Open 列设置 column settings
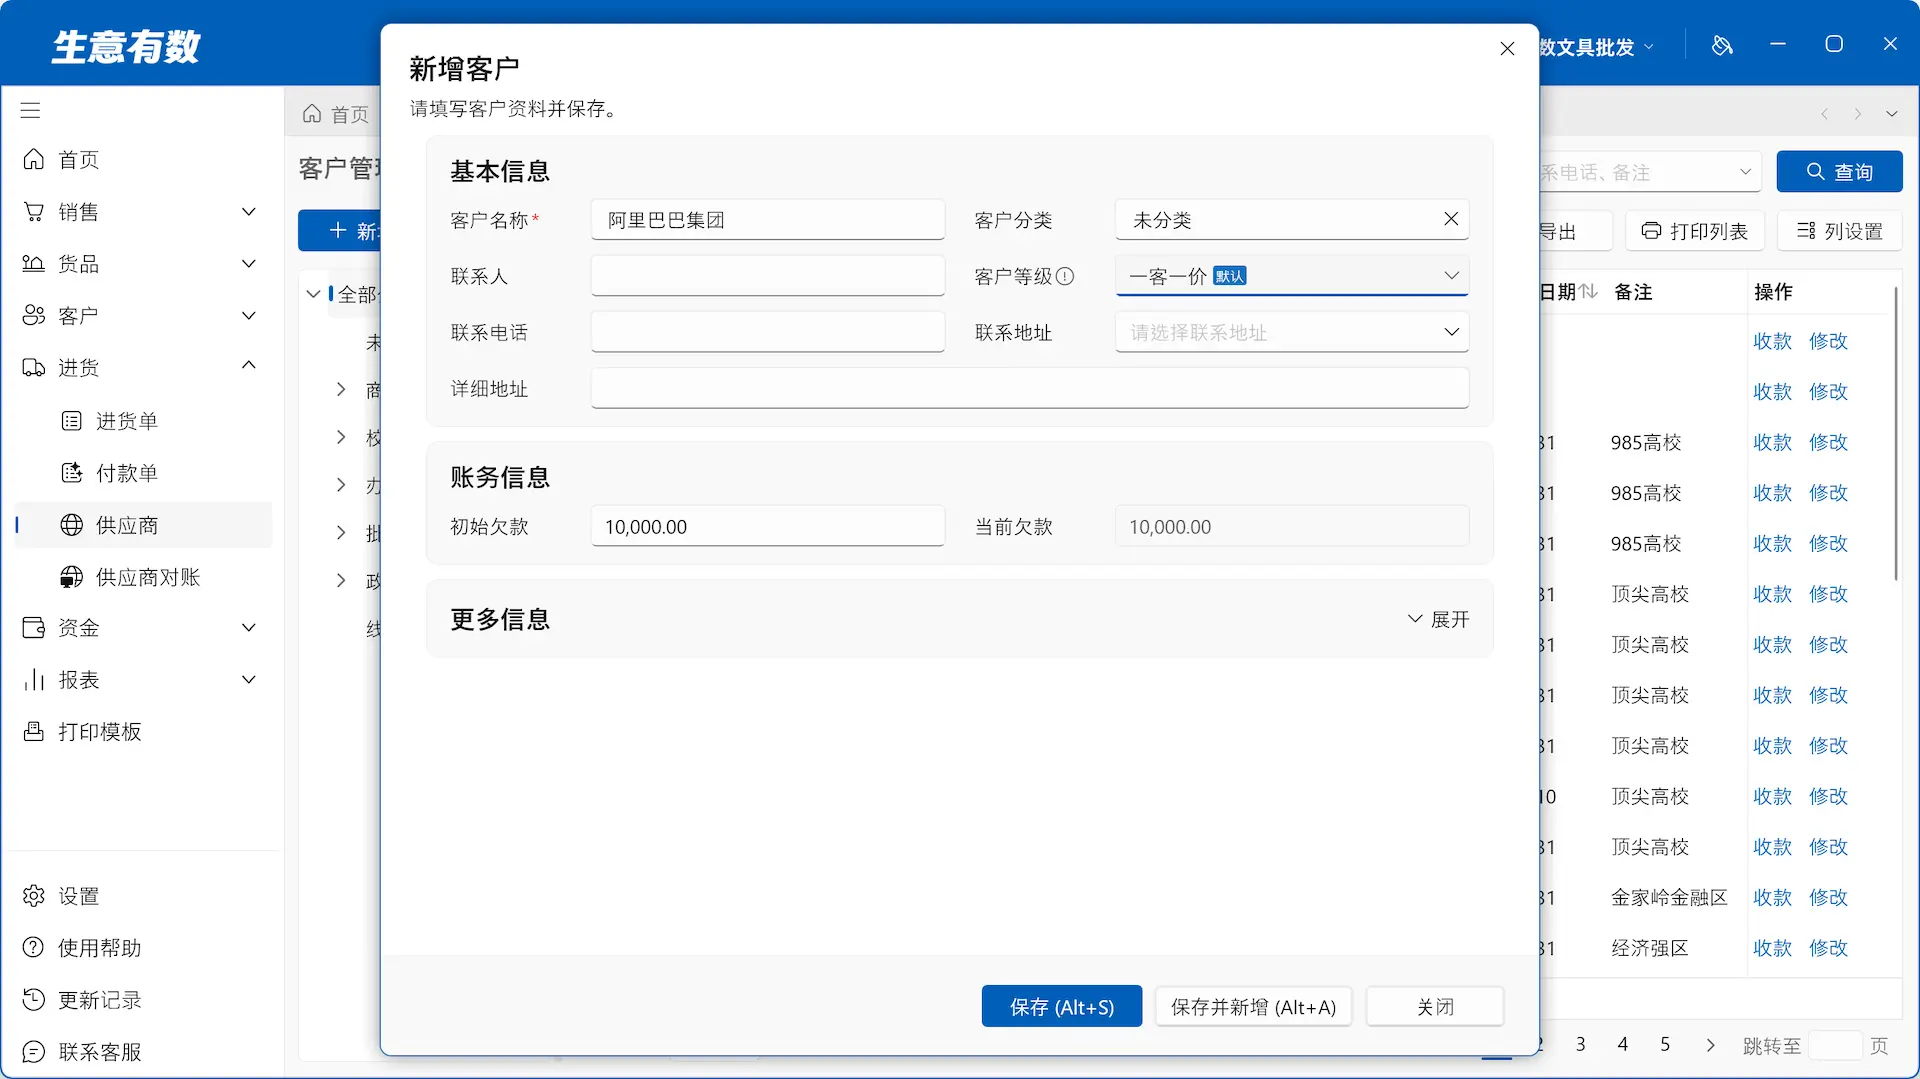This screenshot has width=1920, height=1079. click(x=1839, y=232)
